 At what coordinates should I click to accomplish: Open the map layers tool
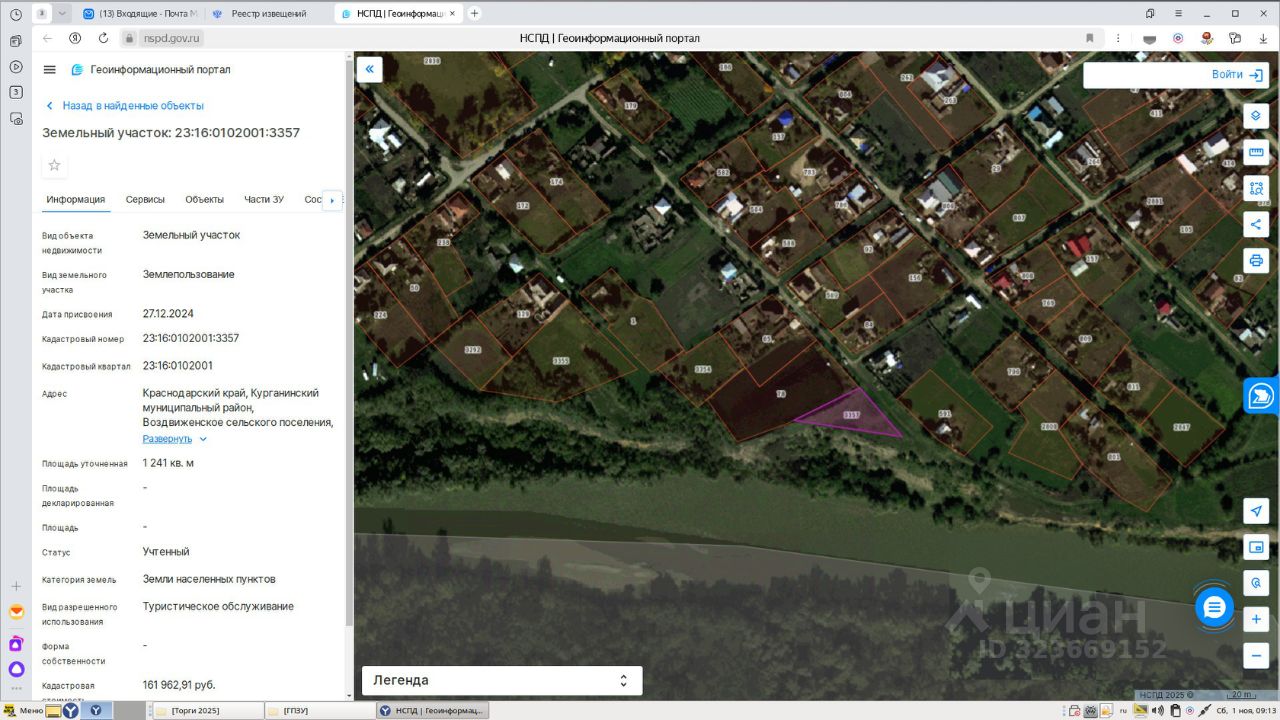1256,116
